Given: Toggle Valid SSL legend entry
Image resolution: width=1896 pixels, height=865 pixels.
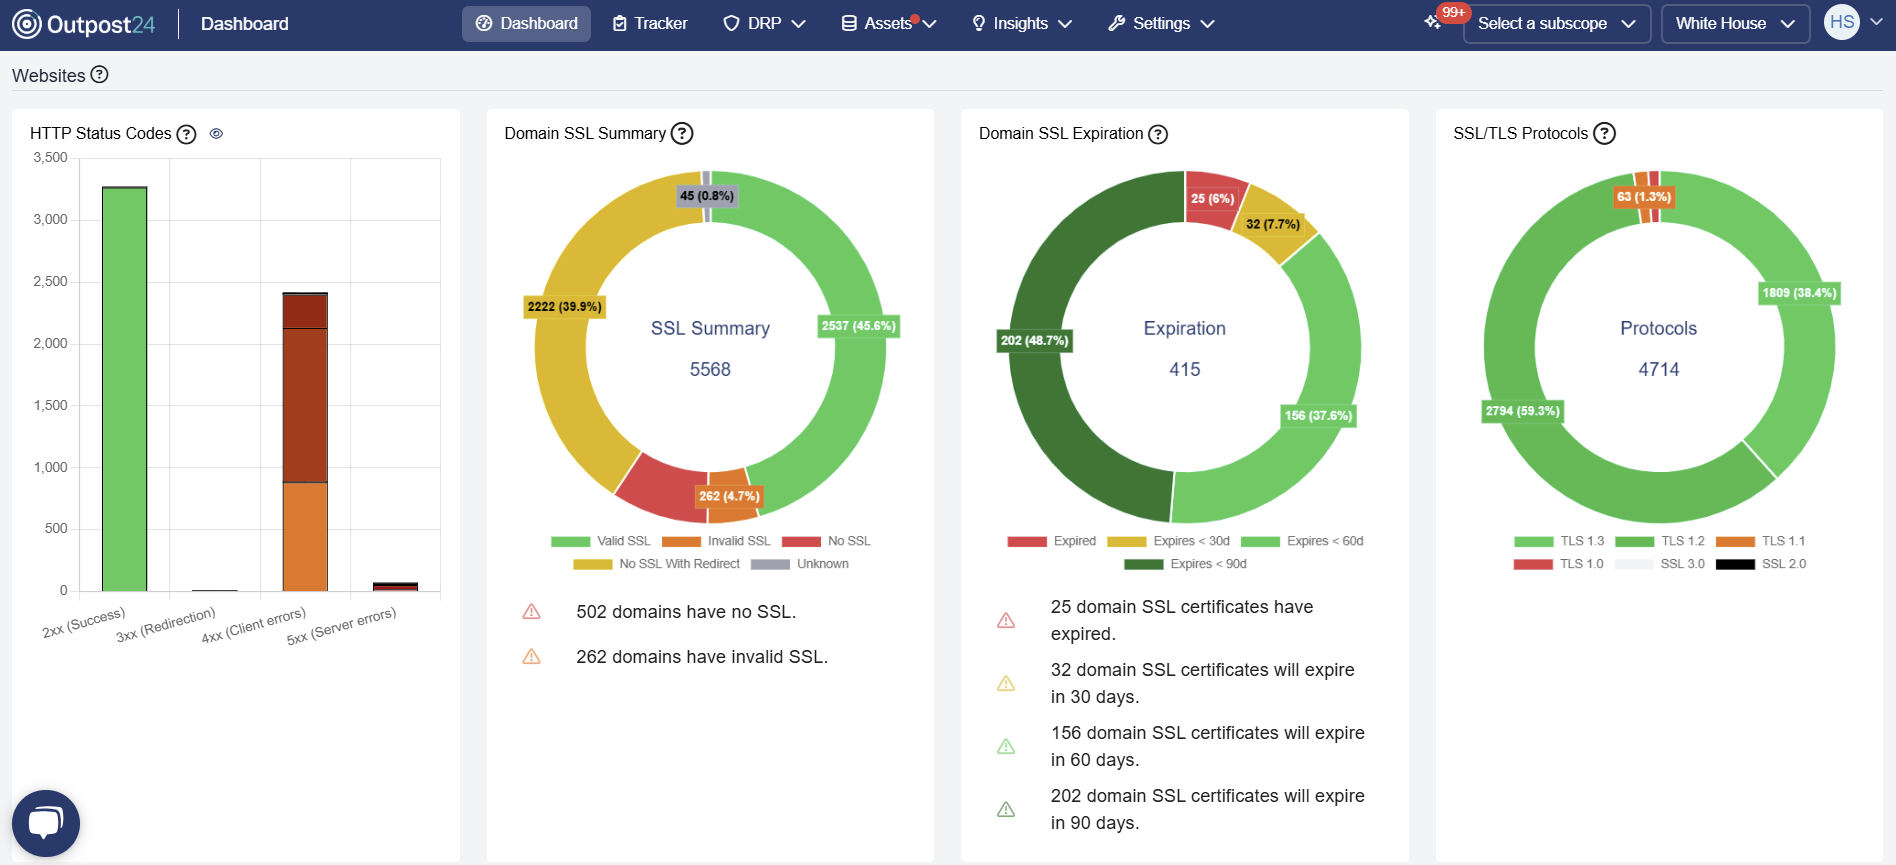Looking at the screenshot, I should click(x=601, y=541).
